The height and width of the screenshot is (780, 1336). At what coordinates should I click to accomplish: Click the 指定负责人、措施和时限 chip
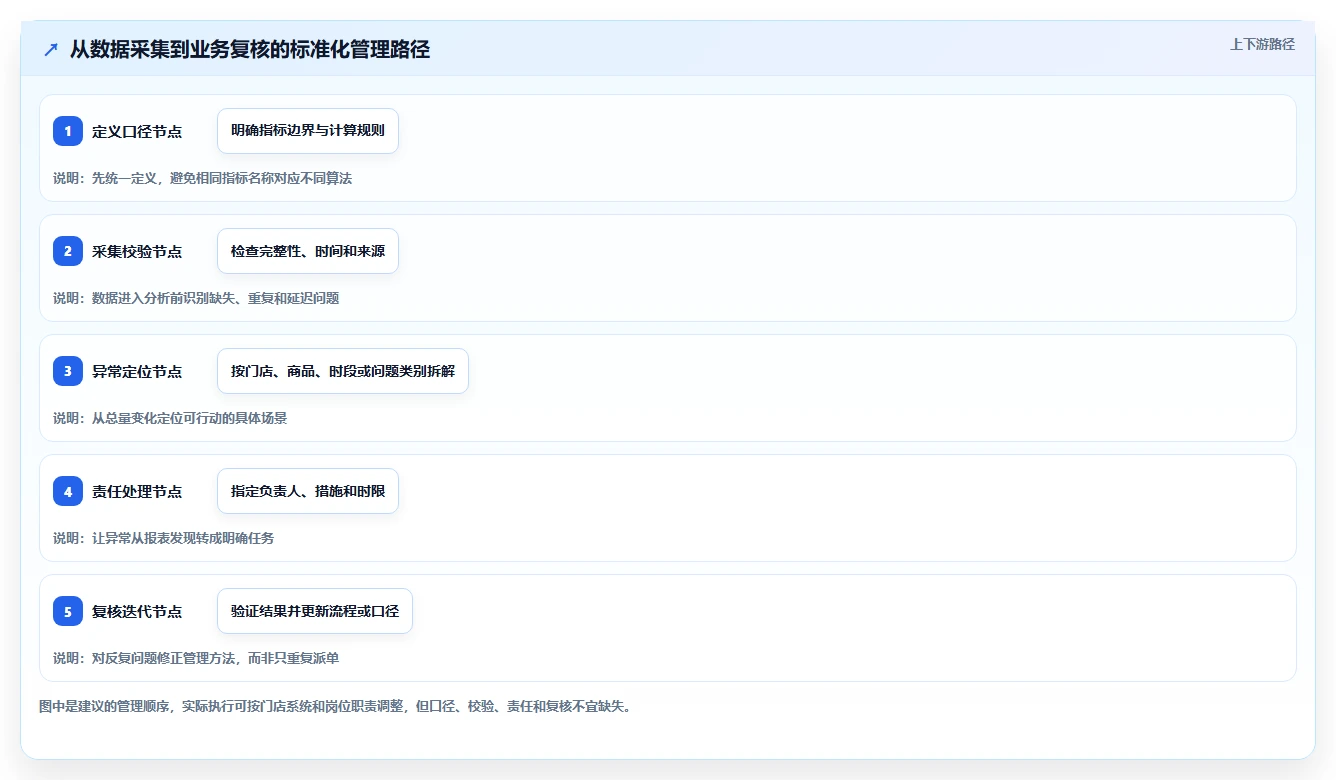[x=308, y=491]
